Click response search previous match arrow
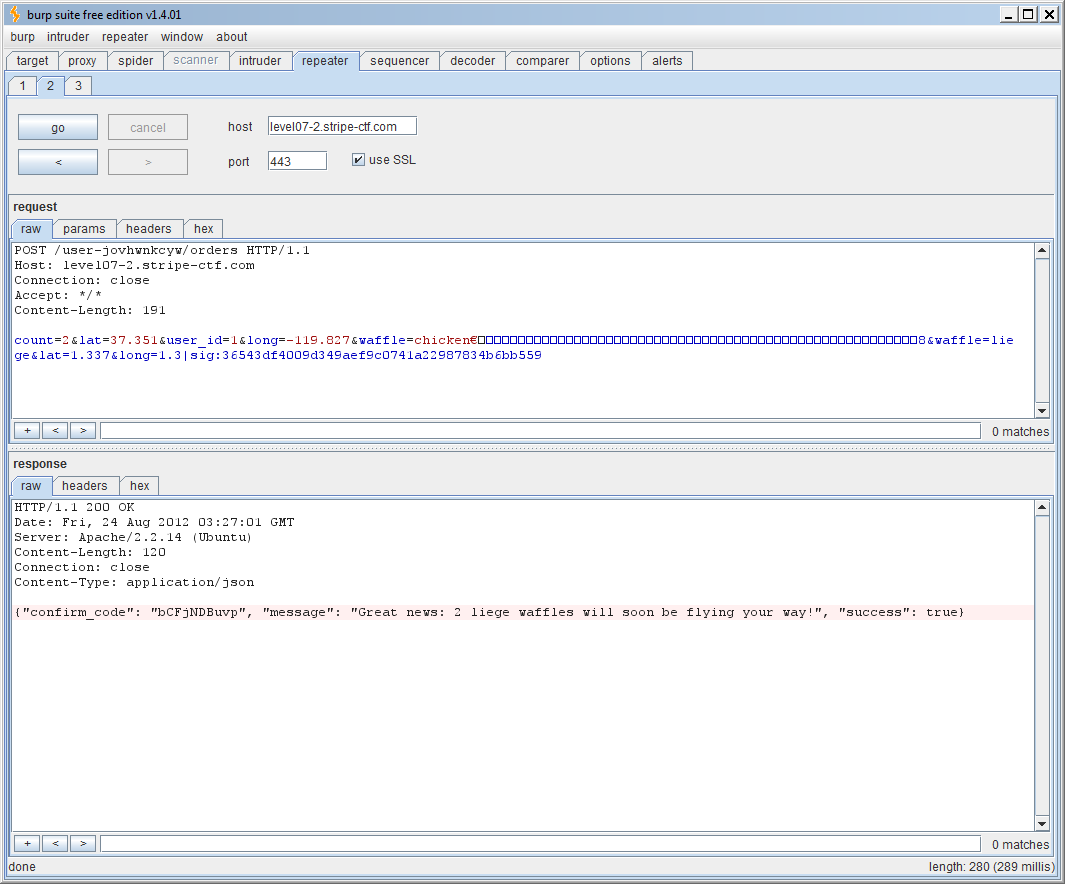1065x884 pixels. coord(55,843)
